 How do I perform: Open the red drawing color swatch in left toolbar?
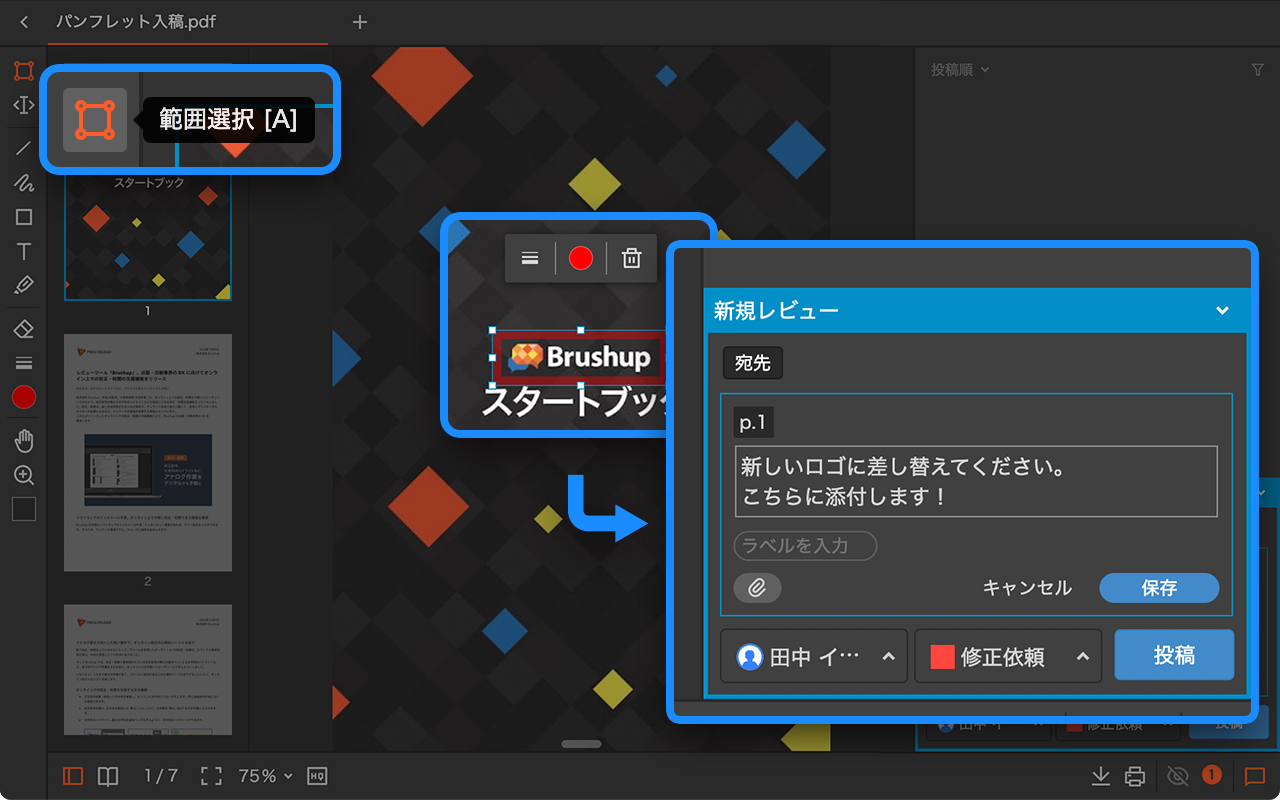[24, 397]
